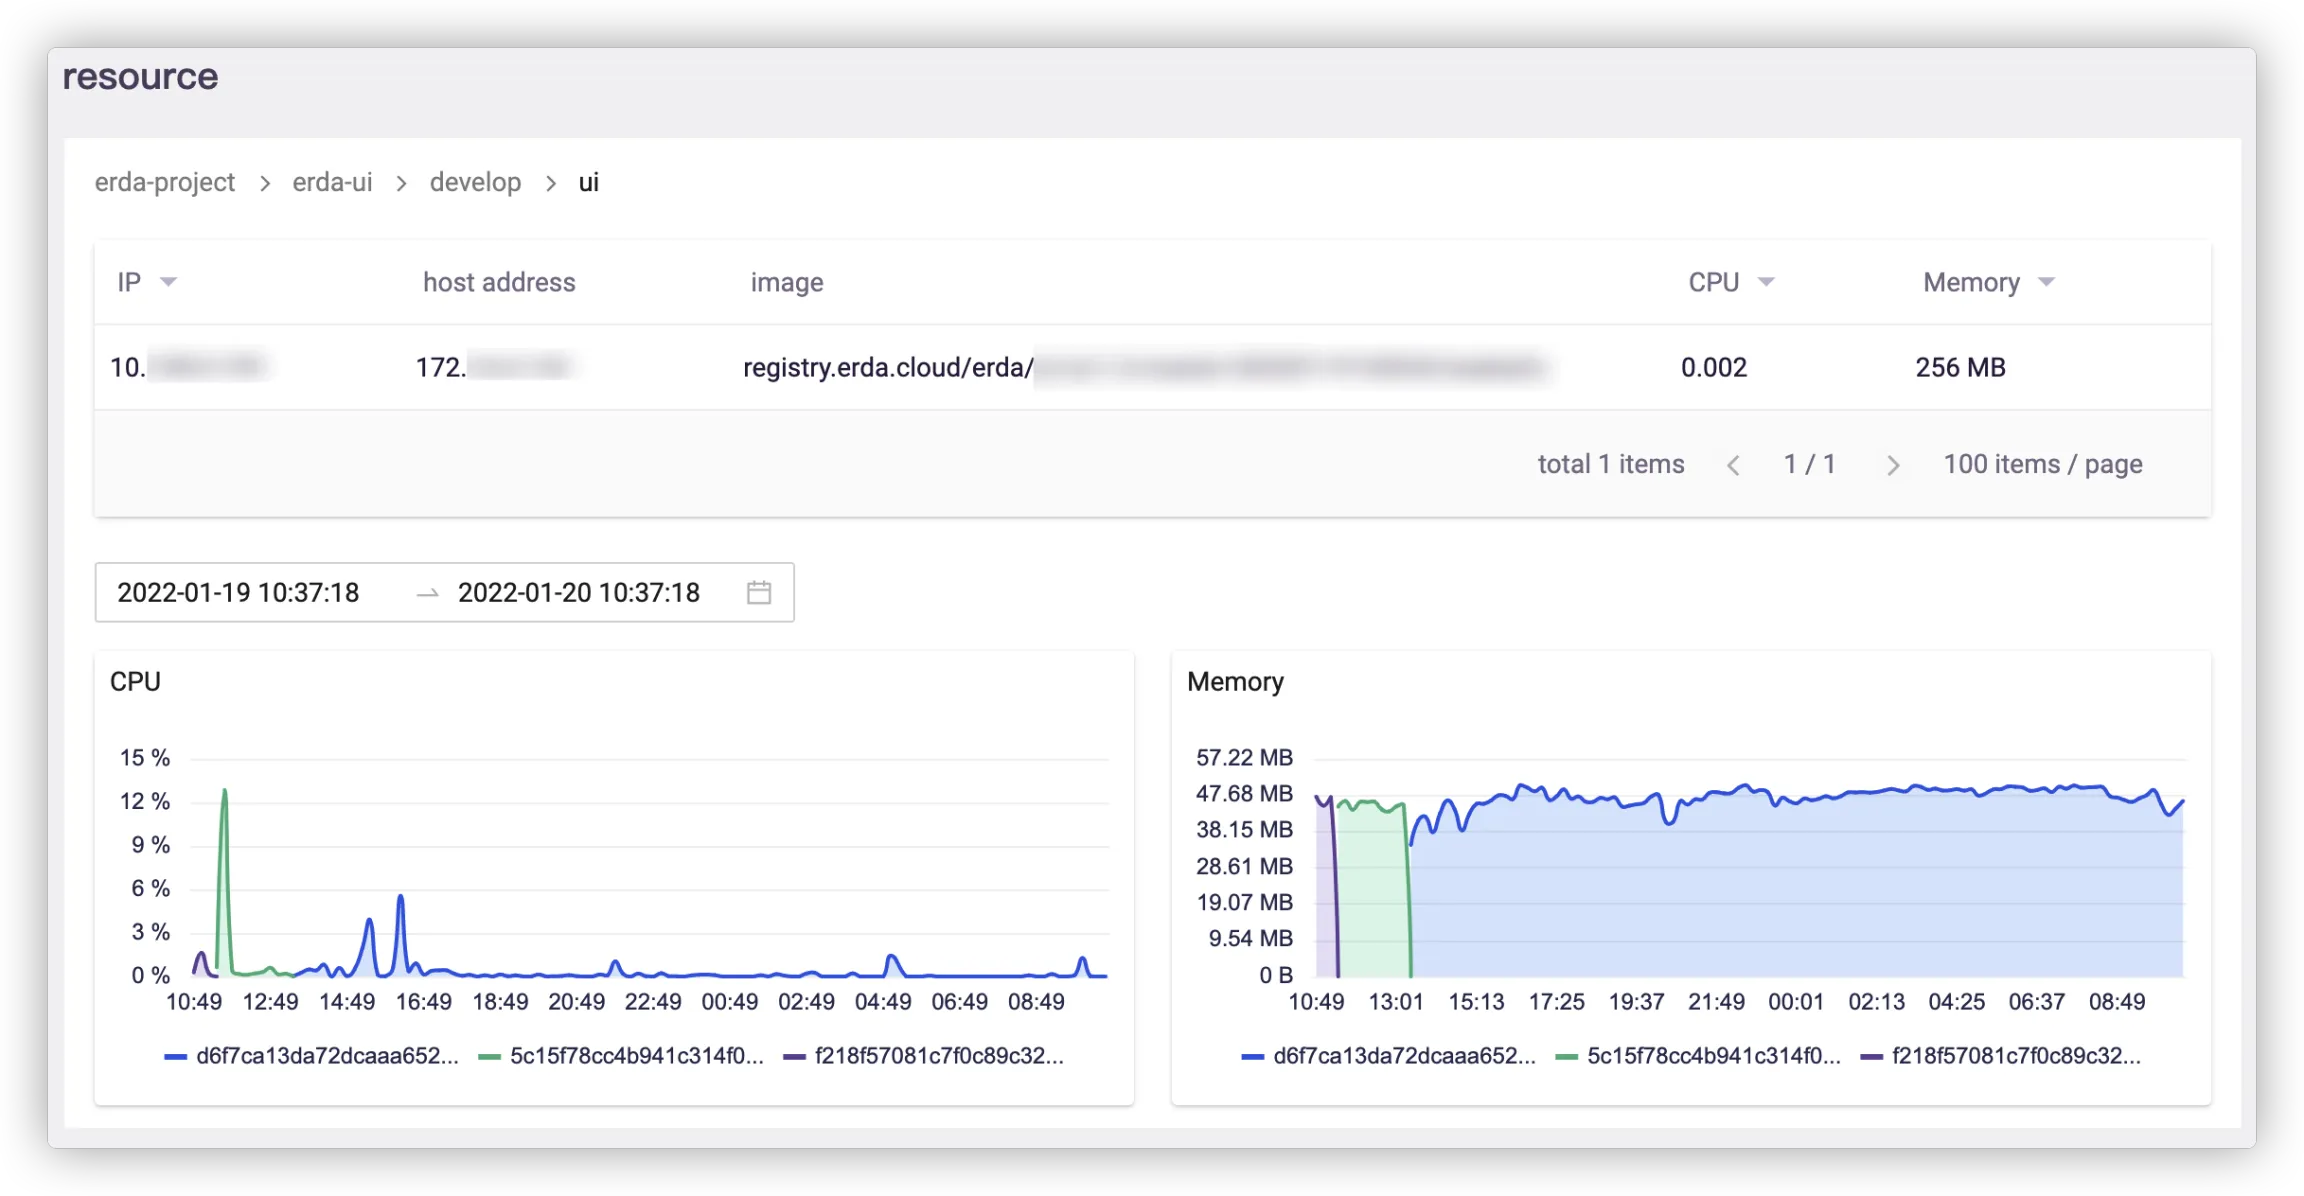Toggle 5c15f78c series in CPU legend
This screenshot has width=2304, height=1196.
[x=621, y=1056]
